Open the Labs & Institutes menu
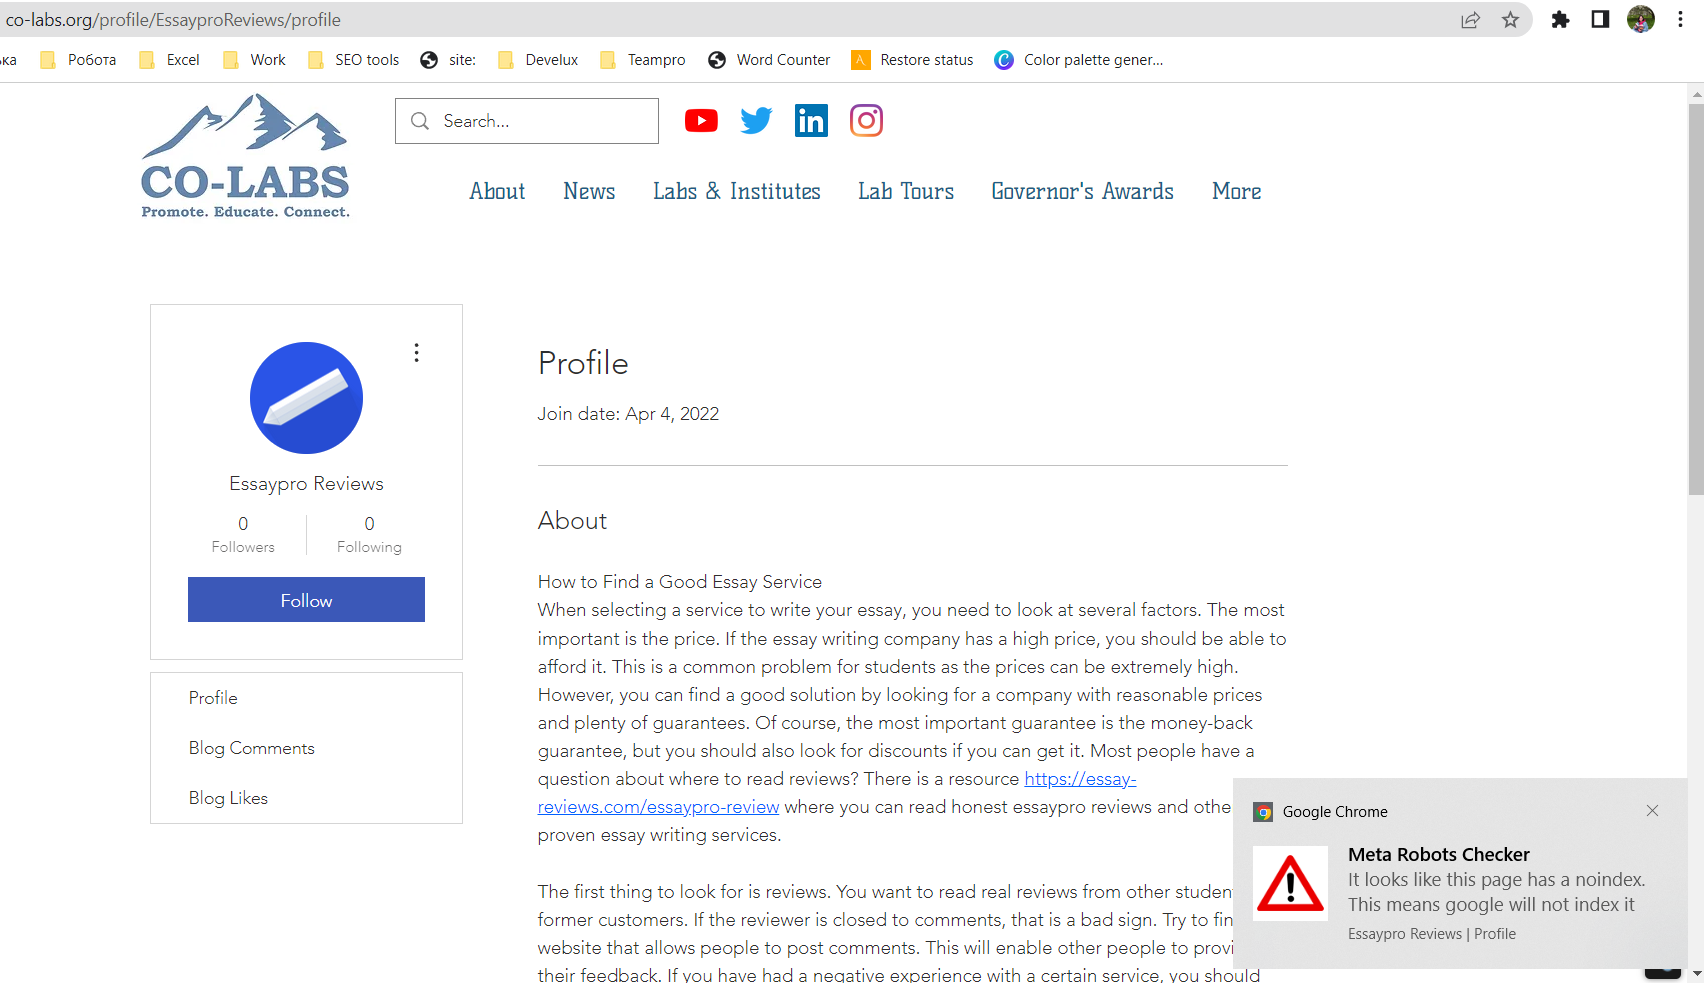This screenshot has height=983, width=1704. point(737,191)
